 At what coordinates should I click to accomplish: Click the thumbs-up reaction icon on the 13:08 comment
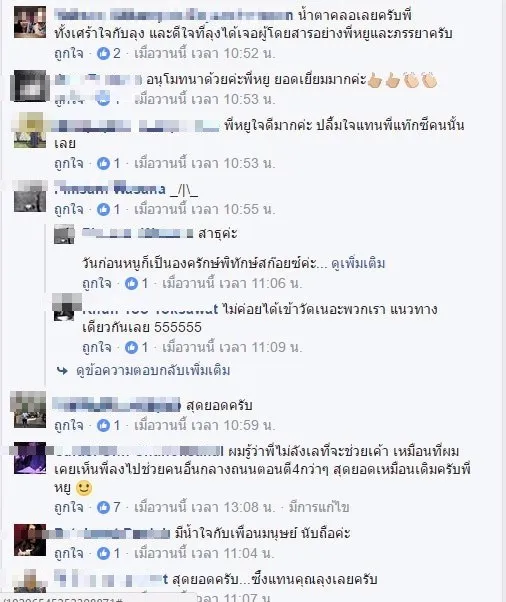click(x=103, y=508)
